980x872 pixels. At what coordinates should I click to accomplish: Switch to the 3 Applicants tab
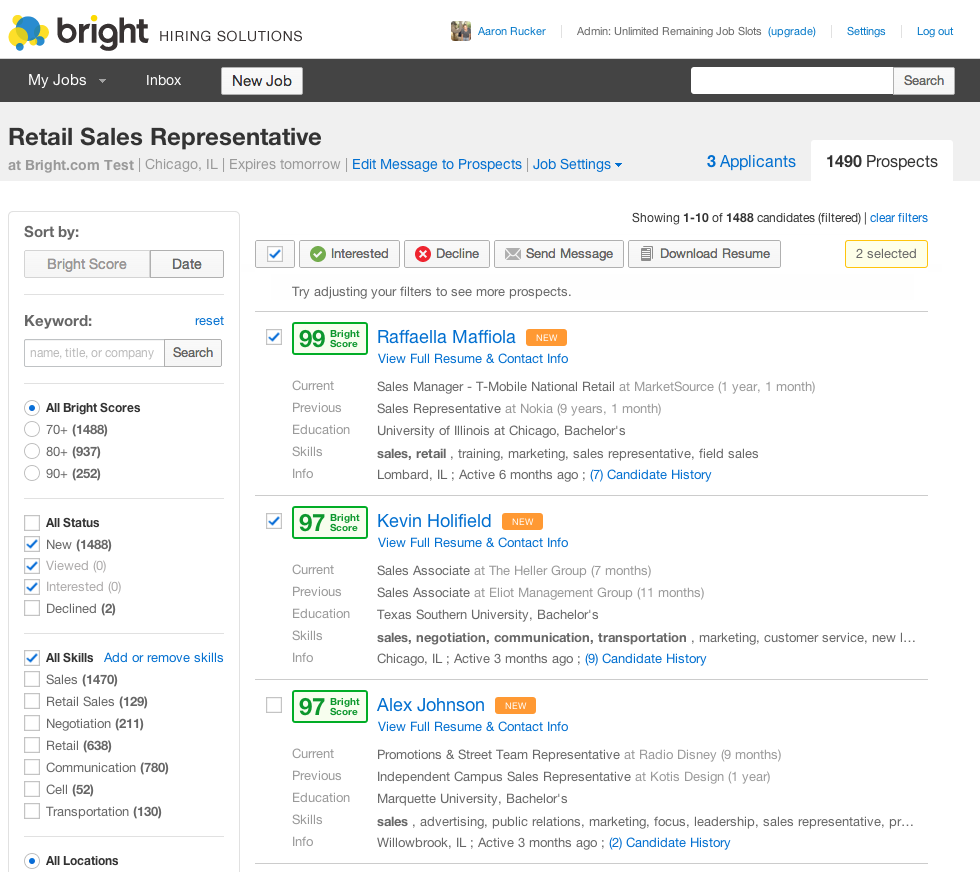pos(751,161)
